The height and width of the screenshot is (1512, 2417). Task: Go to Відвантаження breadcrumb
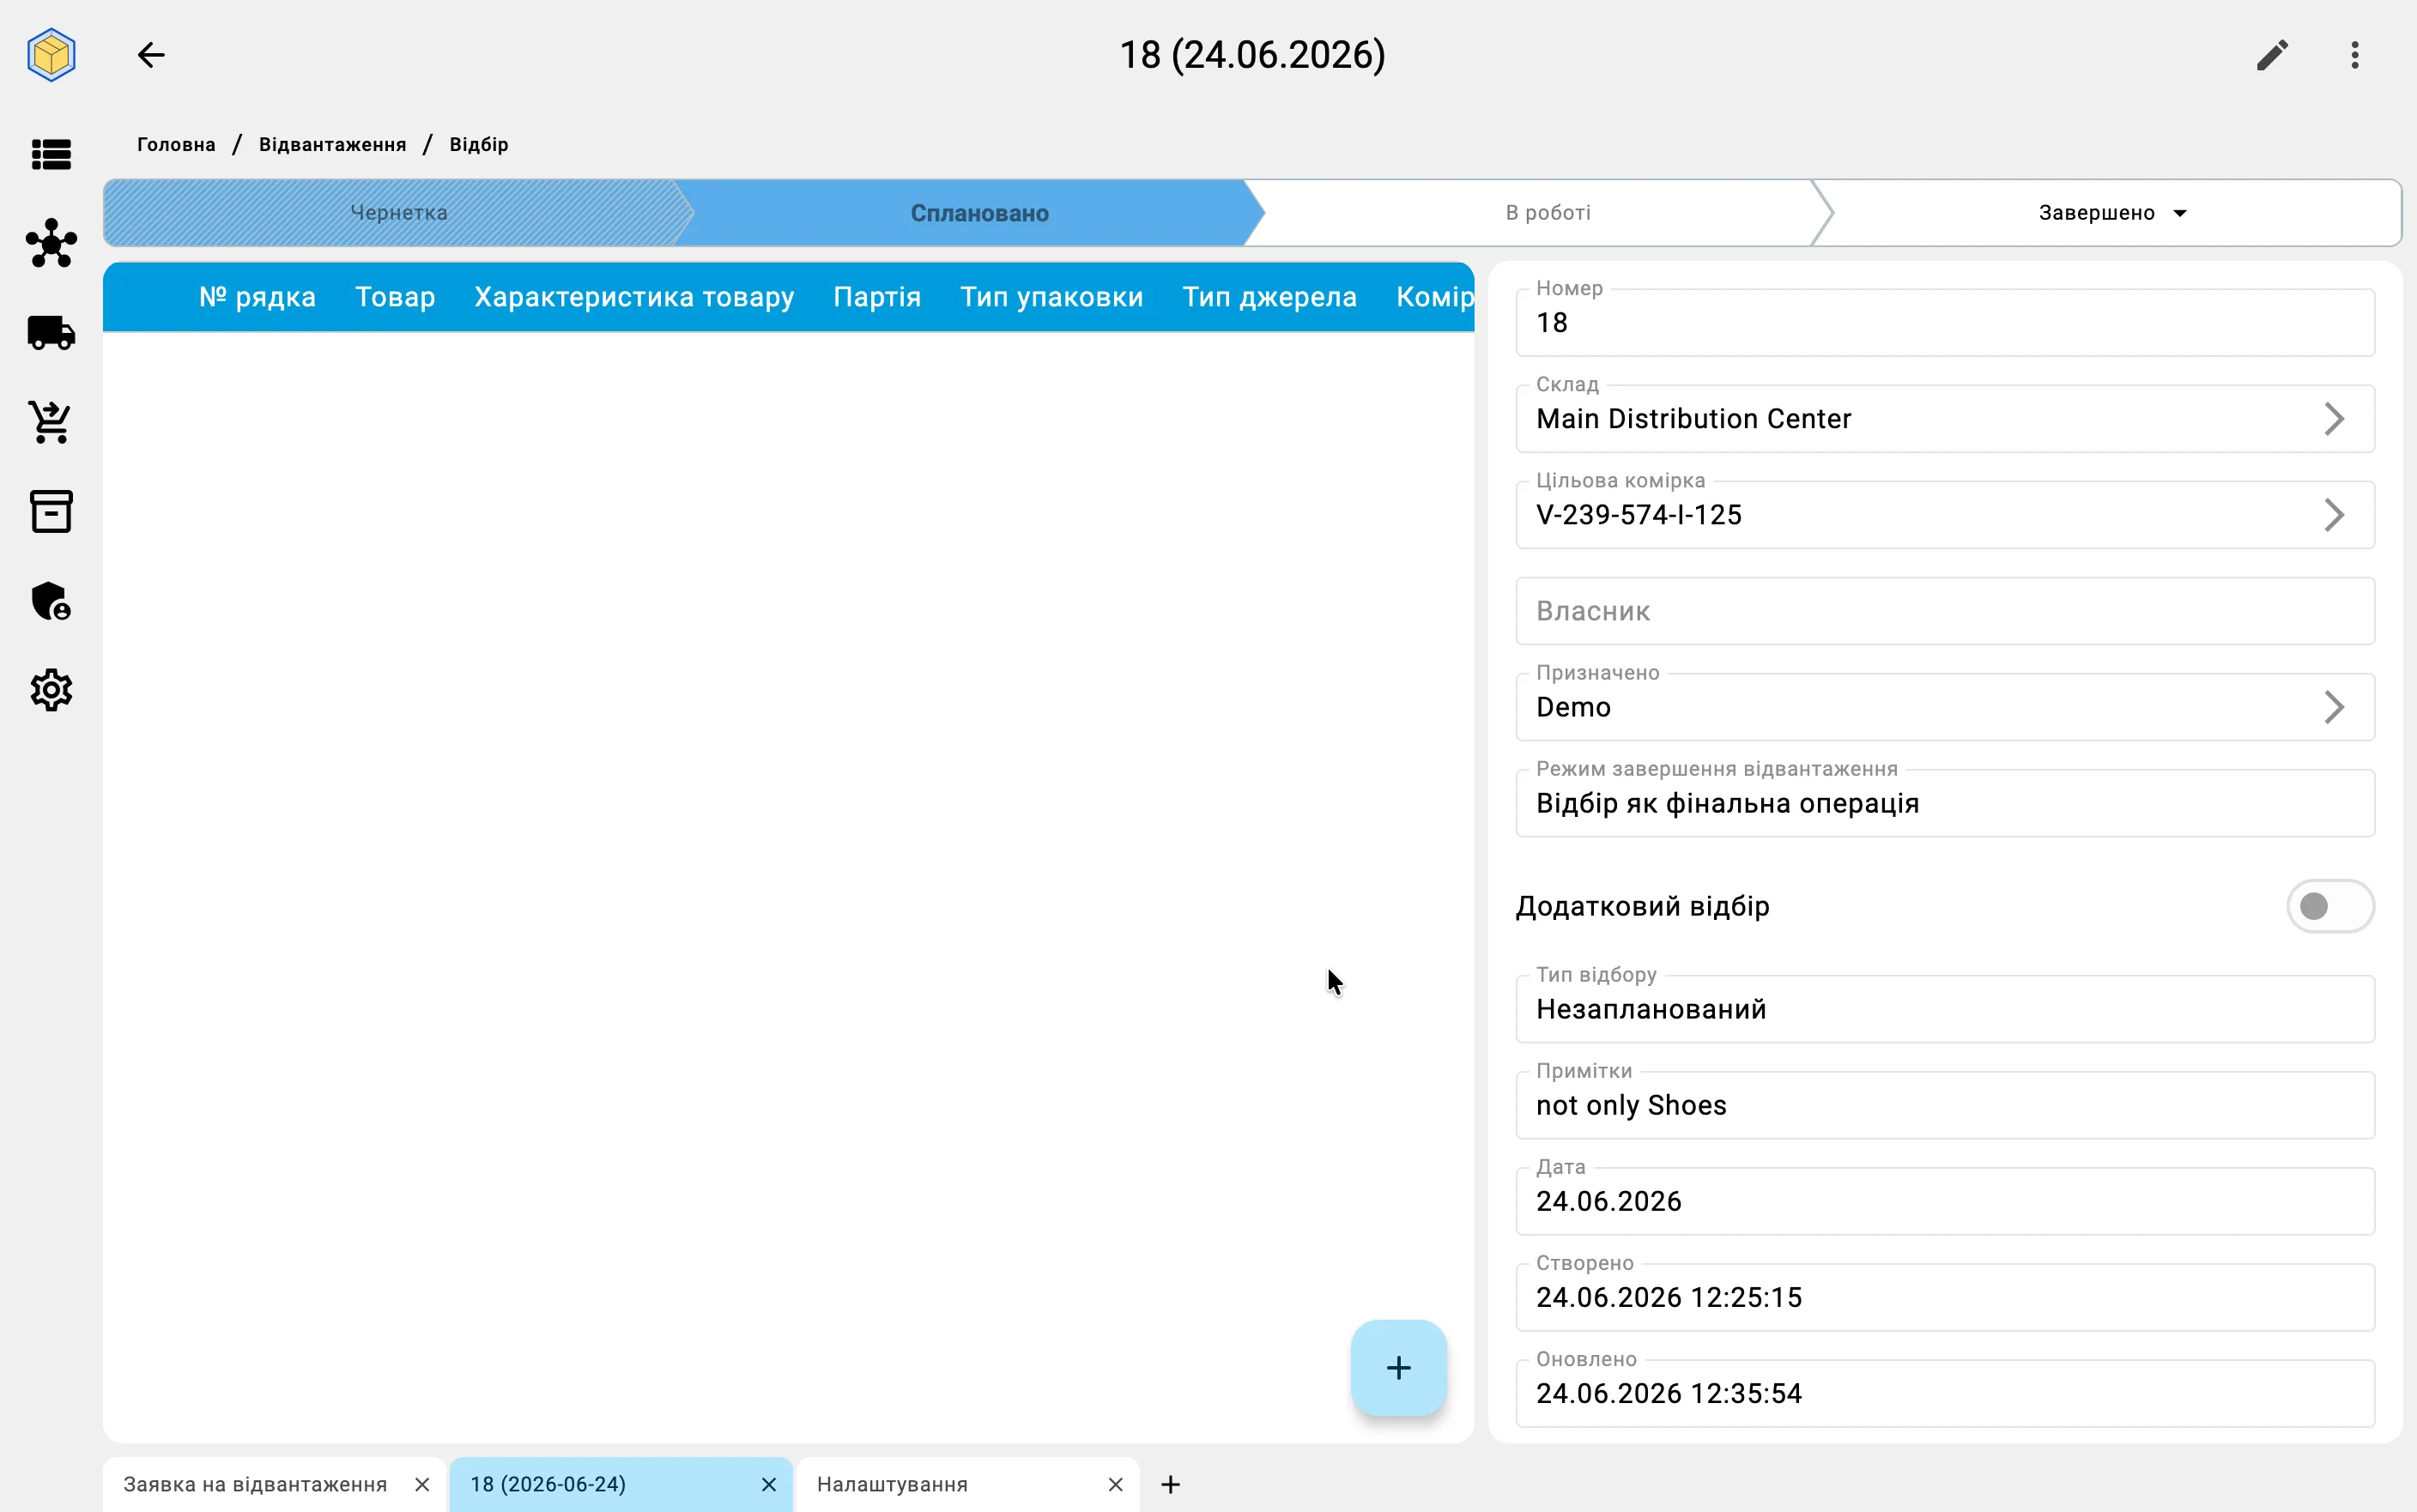(x=333, y=144)
